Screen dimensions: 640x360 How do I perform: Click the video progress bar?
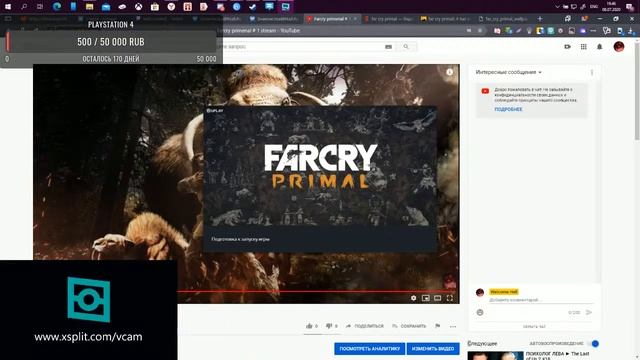coord(318,291)
